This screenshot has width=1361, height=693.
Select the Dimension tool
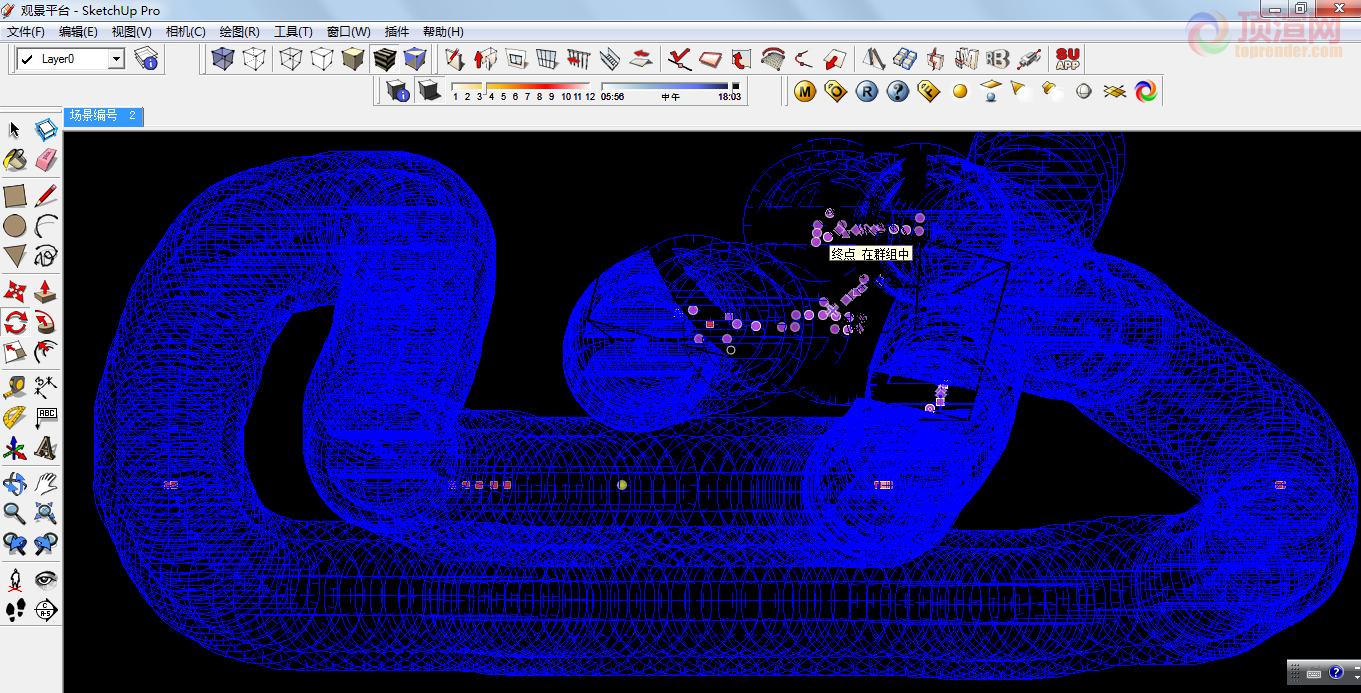click(x=45, y=387)
